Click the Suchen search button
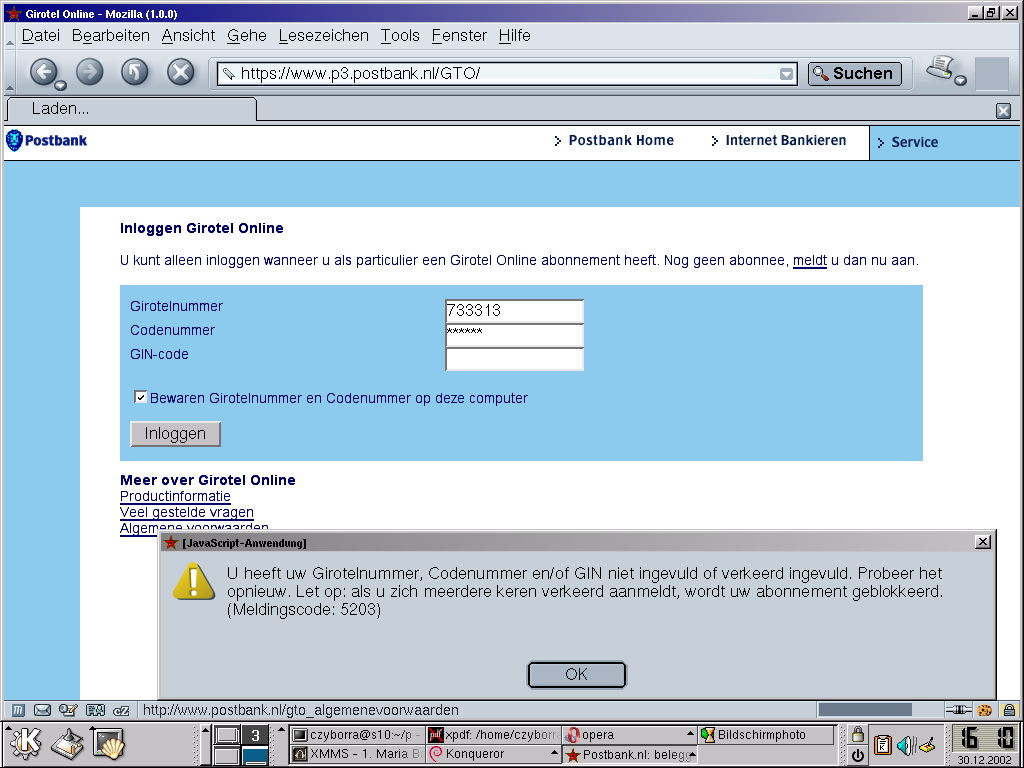 854,73
